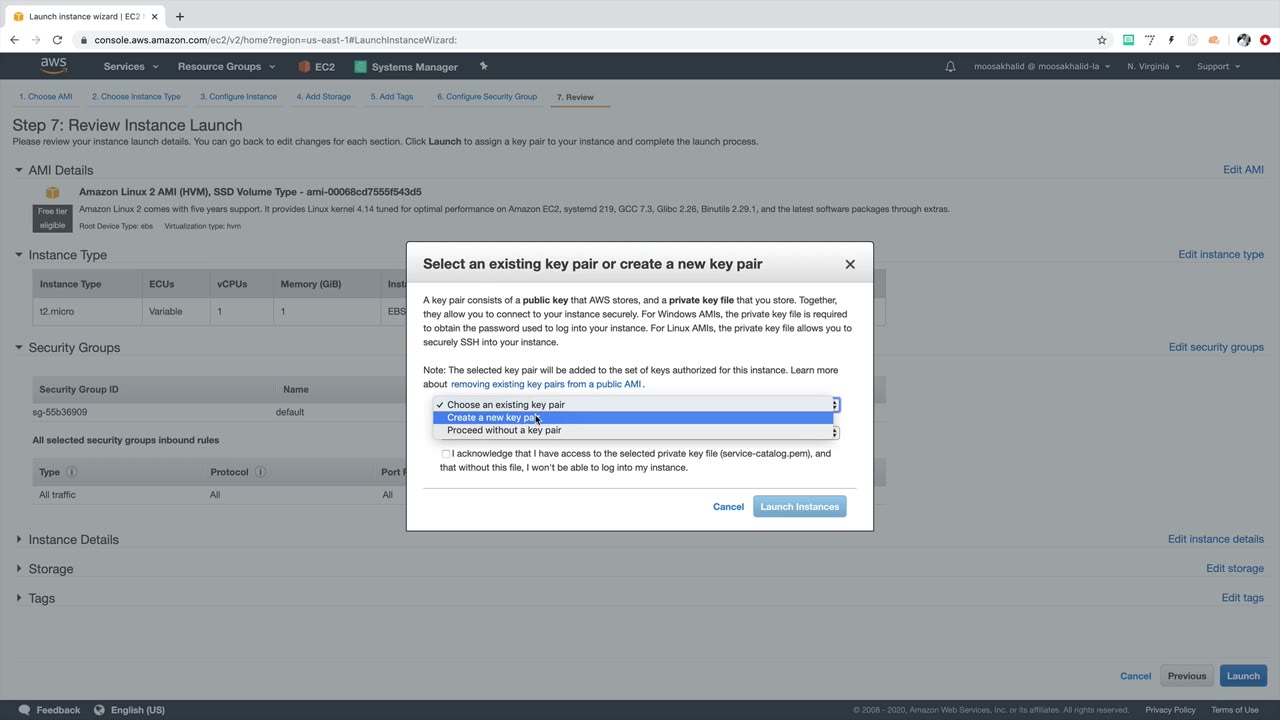Go to step 3. Configure Instance
Image resolution: width=1280 pixels, height=720 pixels.
point(238,97)
